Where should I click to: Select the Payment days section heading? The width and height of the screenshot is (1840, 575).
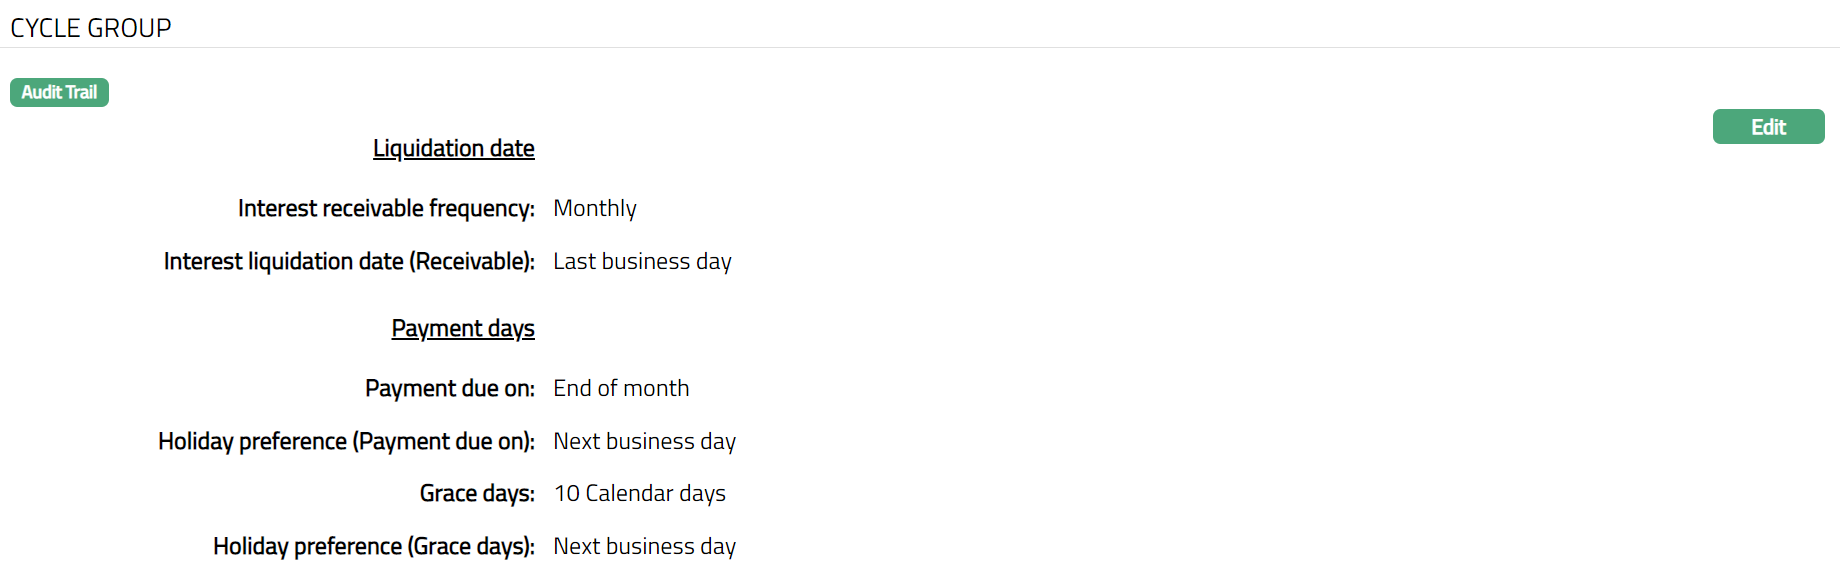pos(462,329)
